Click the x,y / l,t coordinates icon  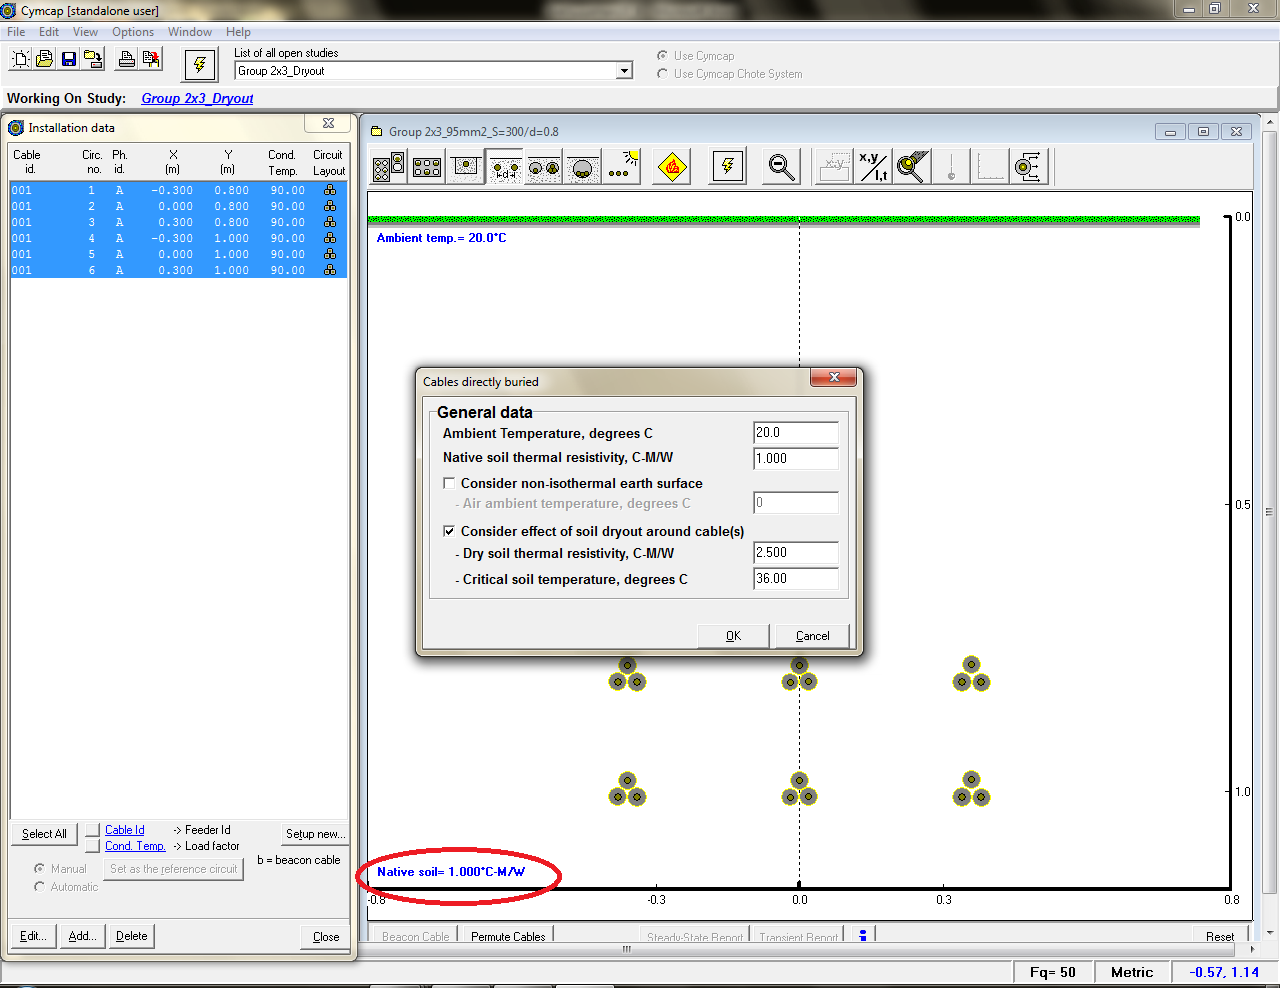(873, 167)
